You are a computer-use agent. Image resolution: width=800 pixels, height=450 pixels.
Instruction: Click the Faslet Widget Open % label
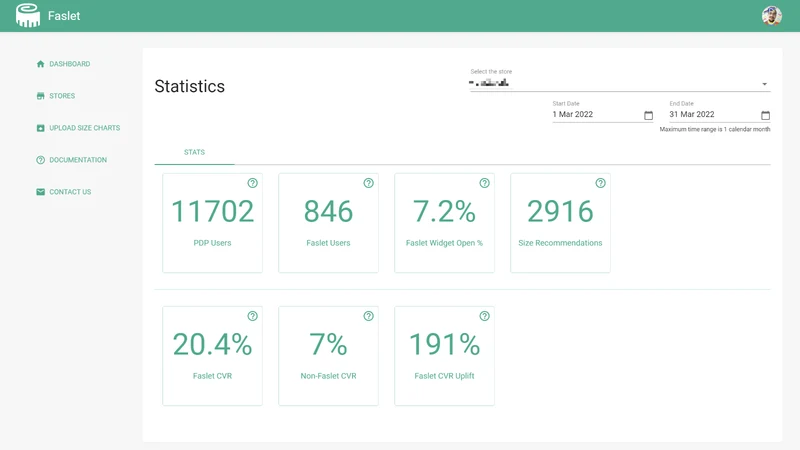pyautogui.click(x=444, y=243)
